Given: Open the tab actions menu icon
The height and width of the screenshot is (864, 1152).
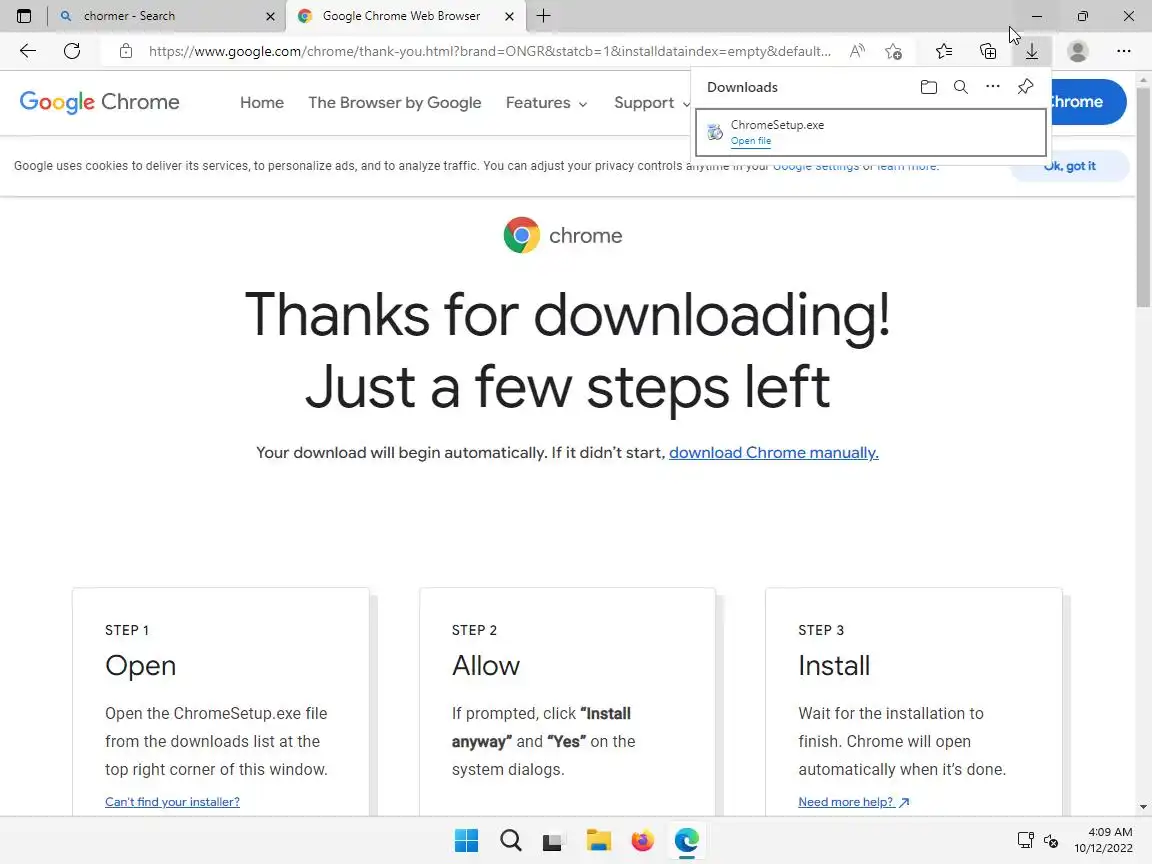Looking at the screenshot, I should 24,15.
